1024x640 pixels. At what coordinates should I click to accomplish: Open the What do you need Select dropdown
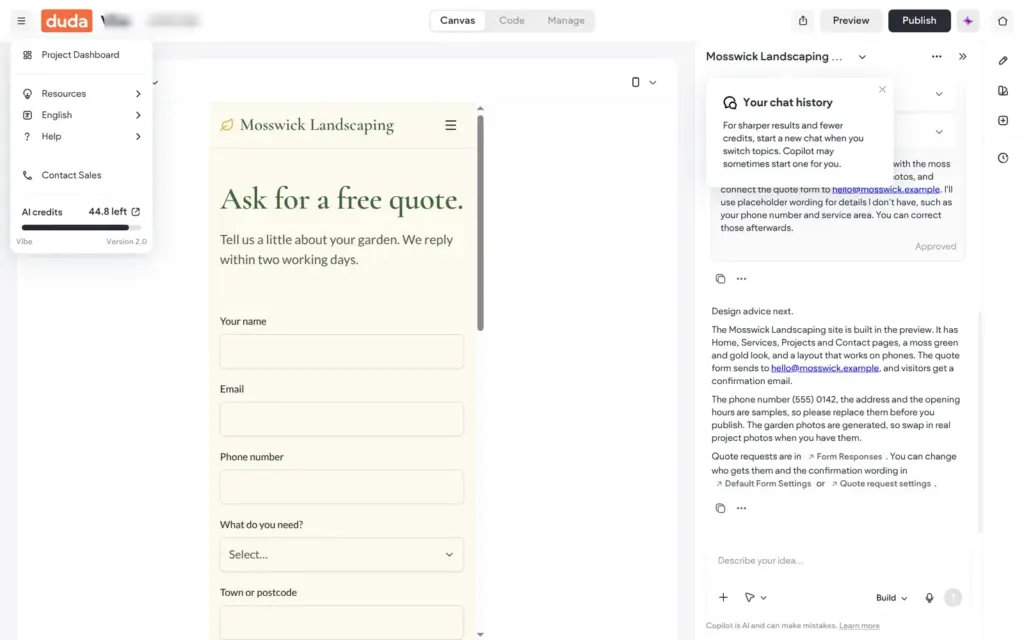pyautogui.click(x=342, y=554)
